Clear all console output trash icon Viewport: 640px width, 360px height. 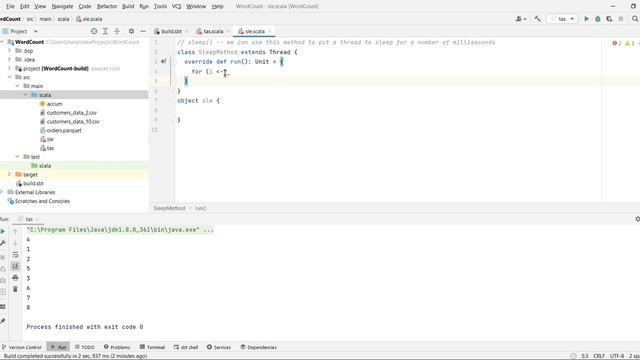[15, 289]
